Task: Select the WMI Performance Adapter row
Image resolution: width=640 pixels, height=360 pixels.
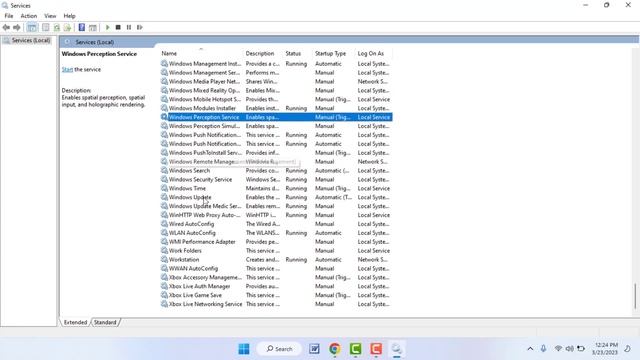Action: (276, 242)
